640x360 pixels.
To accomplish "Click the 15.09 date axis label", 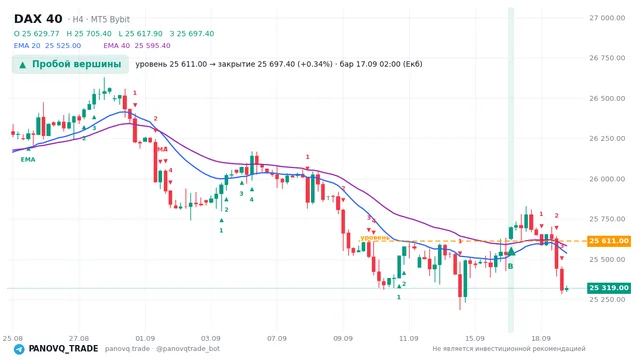I will coord(475,338).
